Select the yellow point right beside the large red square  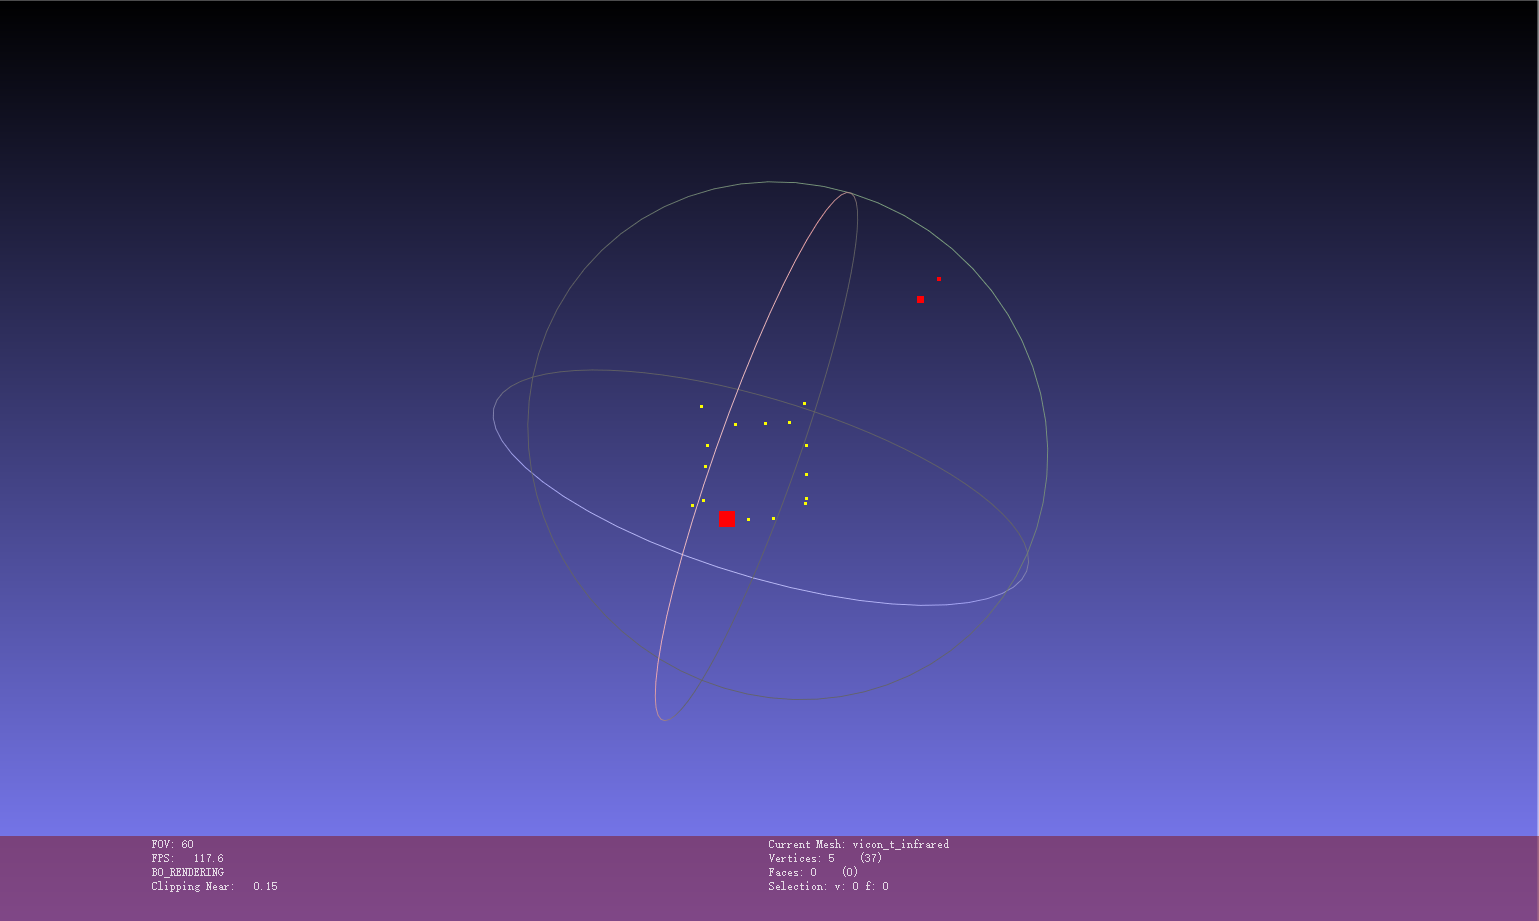(748, 519)
